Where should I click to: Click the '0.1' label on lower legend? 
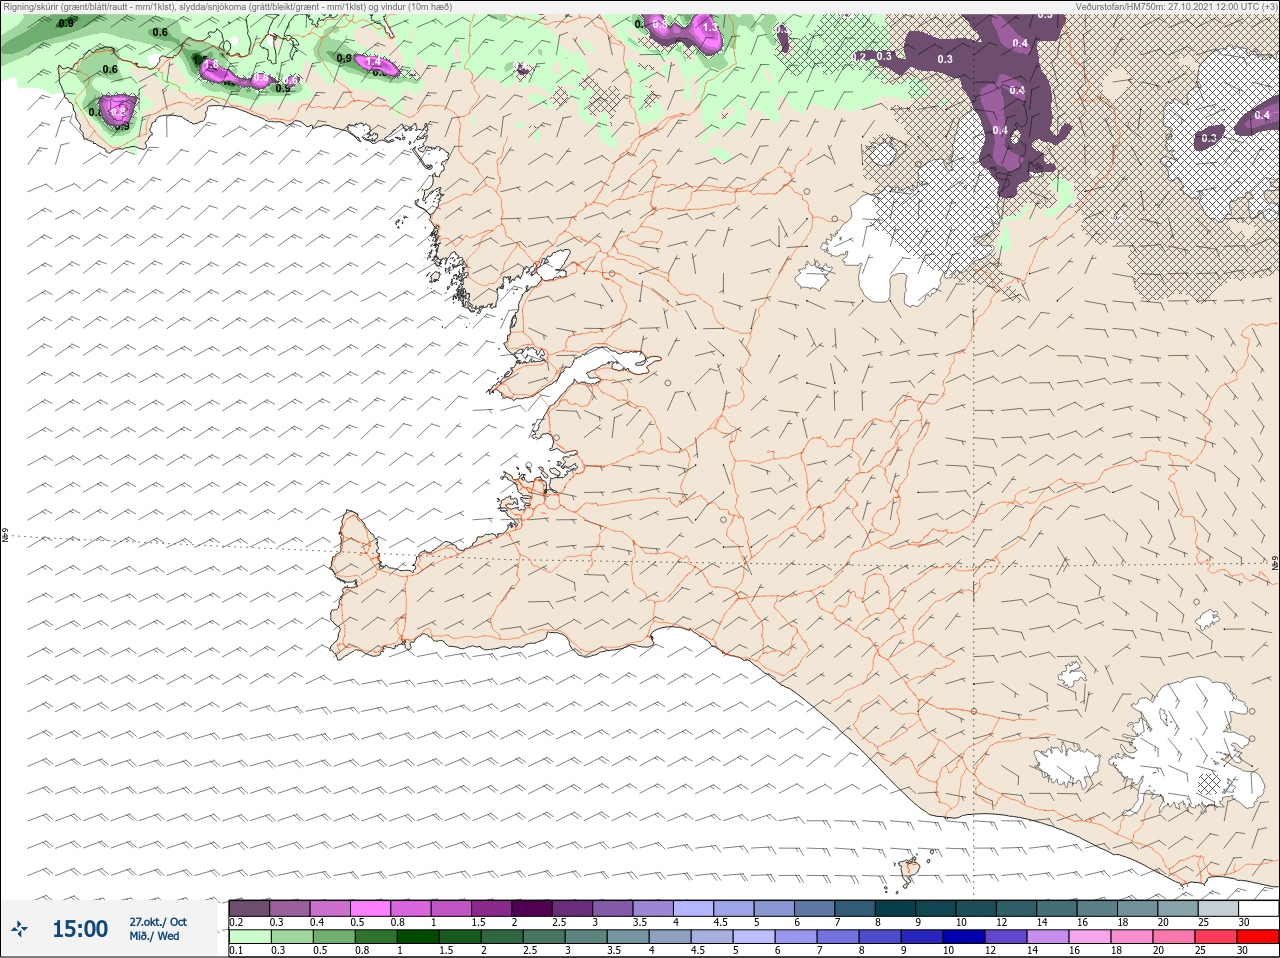point(236,951)
